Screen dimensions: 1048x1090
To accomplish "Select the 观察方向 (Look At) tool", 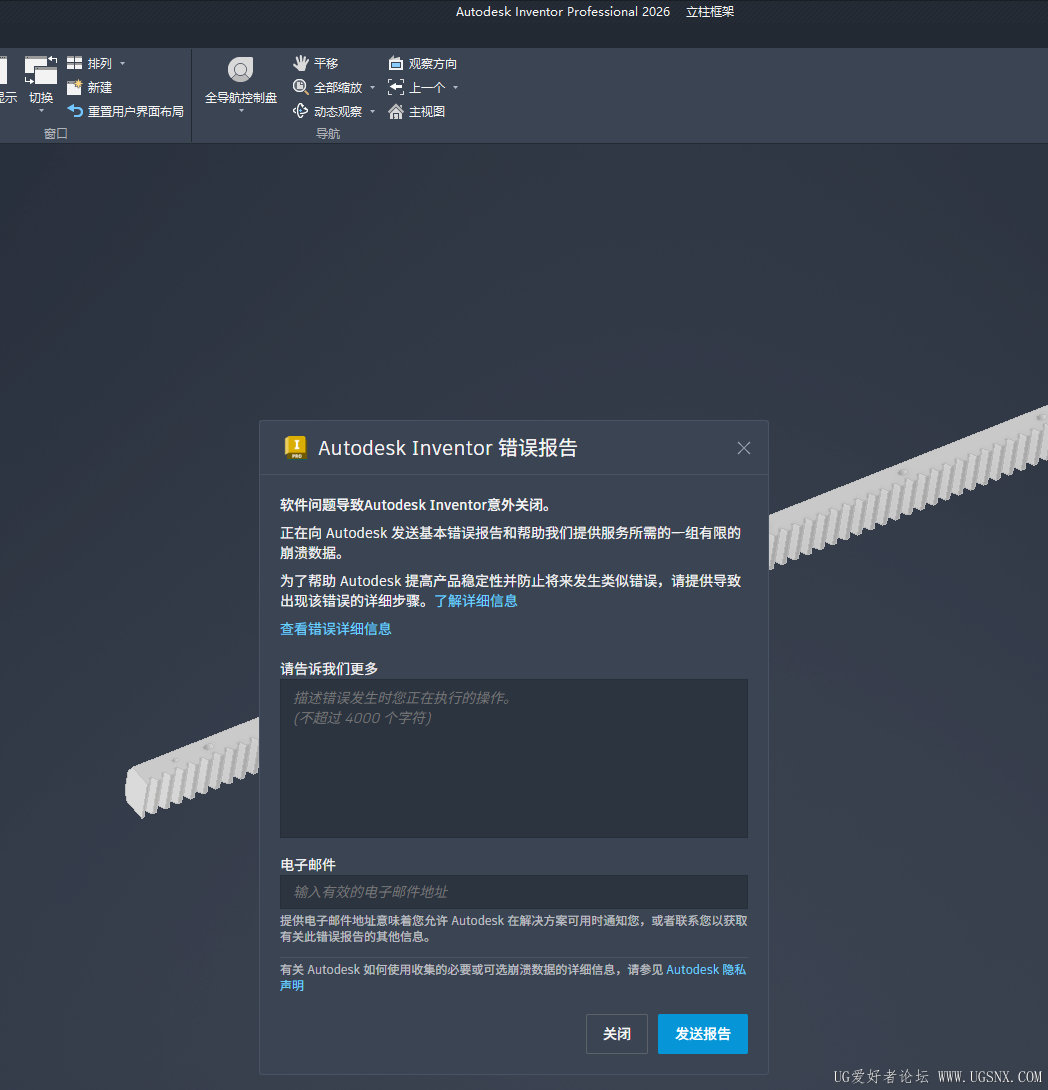I will pos(423,63).
